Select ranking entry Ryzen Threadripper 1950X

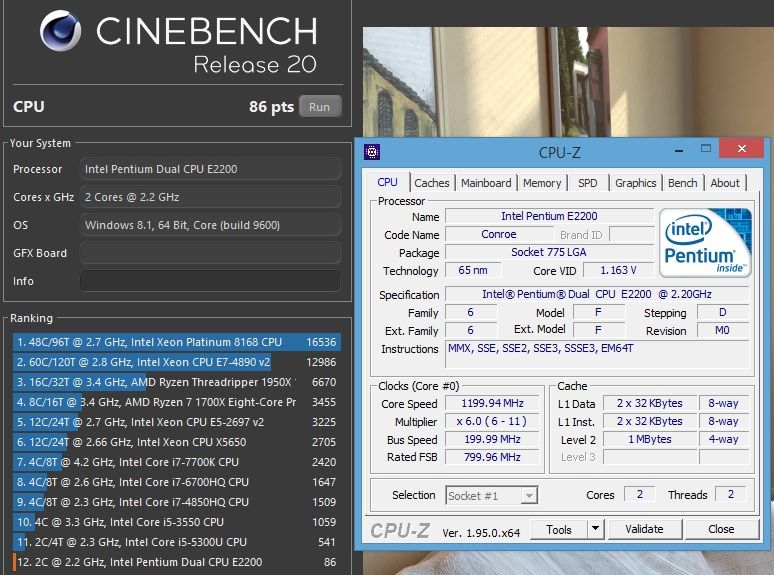point(177,382)
